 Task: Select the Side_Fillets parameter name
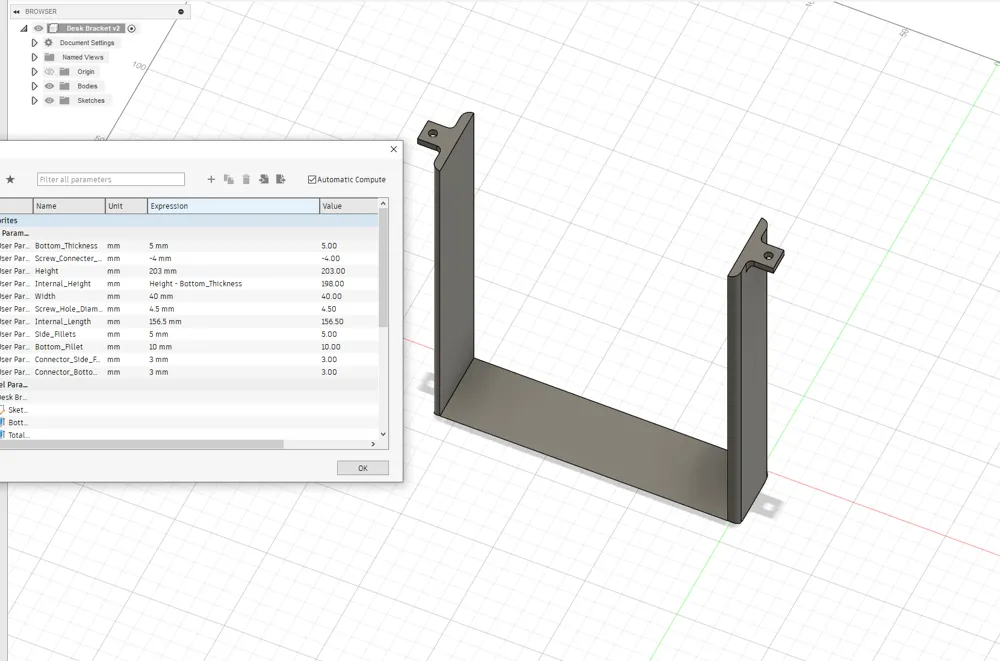point(55,334)
